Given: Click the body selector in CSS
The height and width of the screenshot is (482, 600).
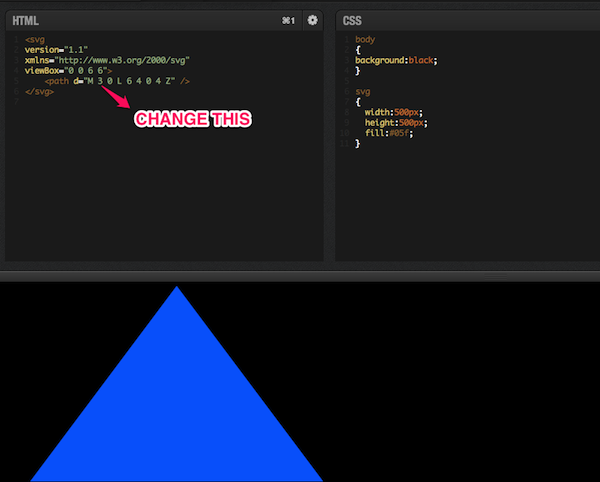Looking at the screenshot, I should [365, 39].
